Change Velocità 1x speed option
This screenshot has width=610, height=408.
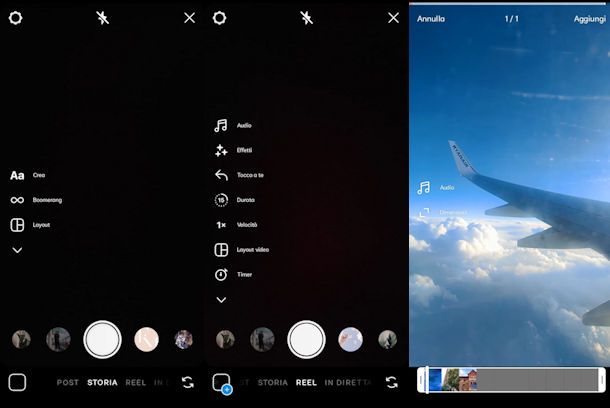(x=221, y=225)
